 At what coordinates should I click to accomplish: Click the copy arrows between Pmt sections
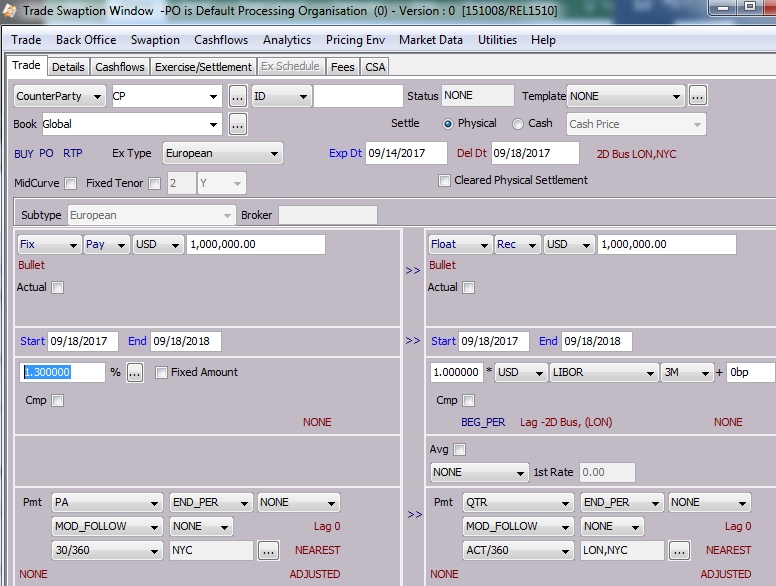coord(415,515)
